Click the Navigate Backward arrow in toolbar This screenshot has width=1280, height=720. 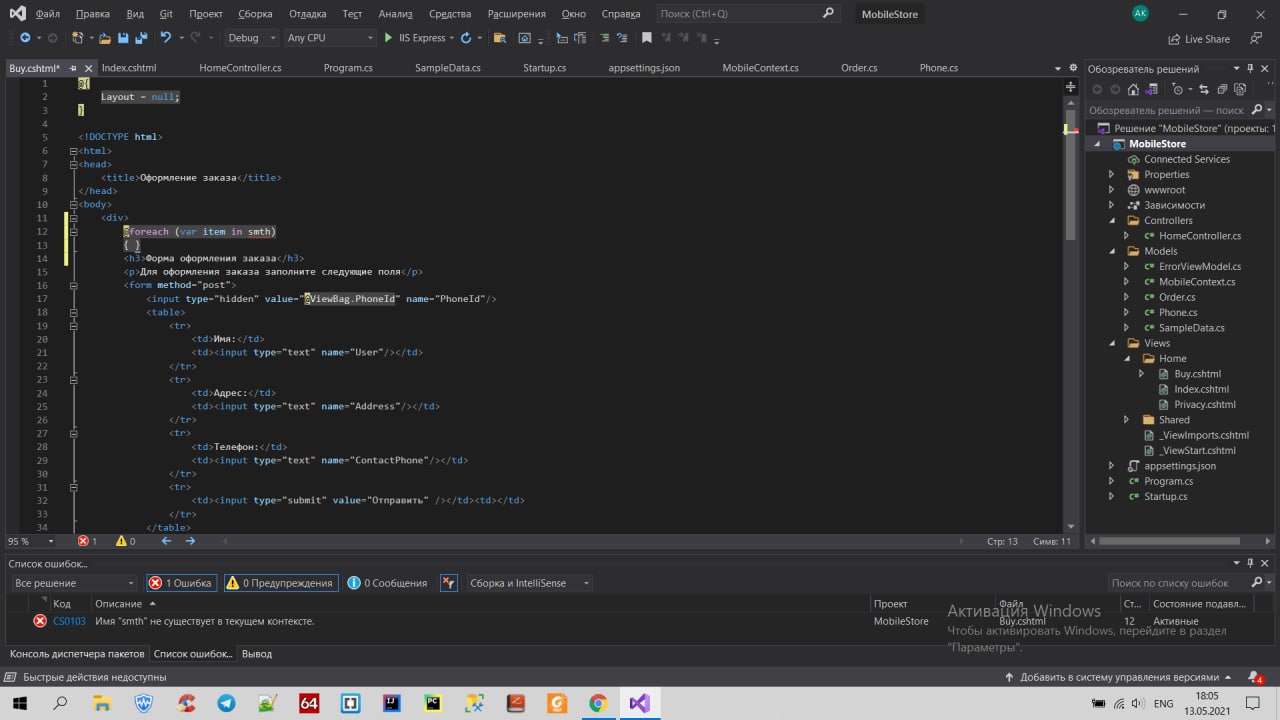[x=25, y=38]
